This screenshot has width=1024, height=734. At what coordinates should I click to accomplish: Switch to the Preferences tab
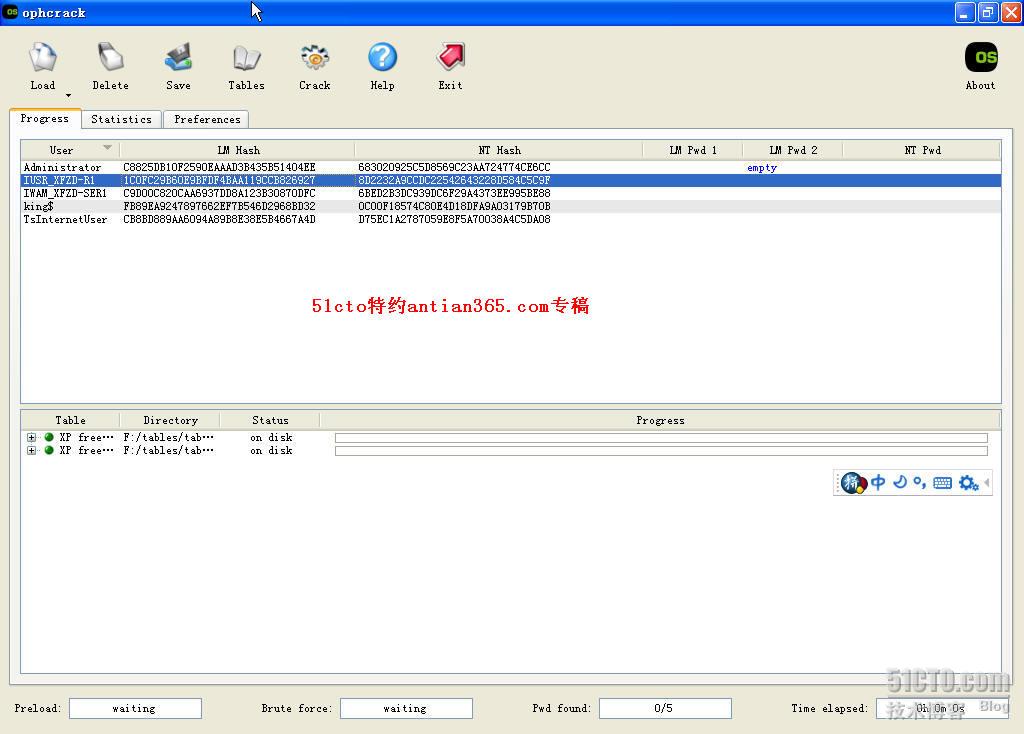coord(207,119)
